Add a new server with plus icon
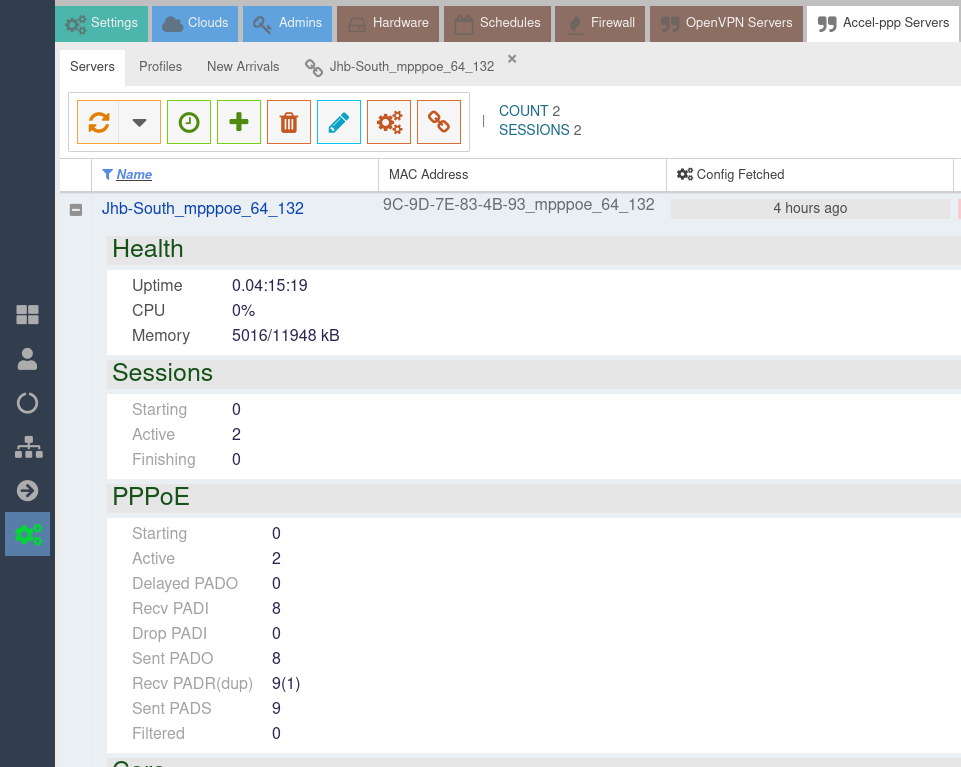This screenshot has width=961, height=767. coord(239,122)
